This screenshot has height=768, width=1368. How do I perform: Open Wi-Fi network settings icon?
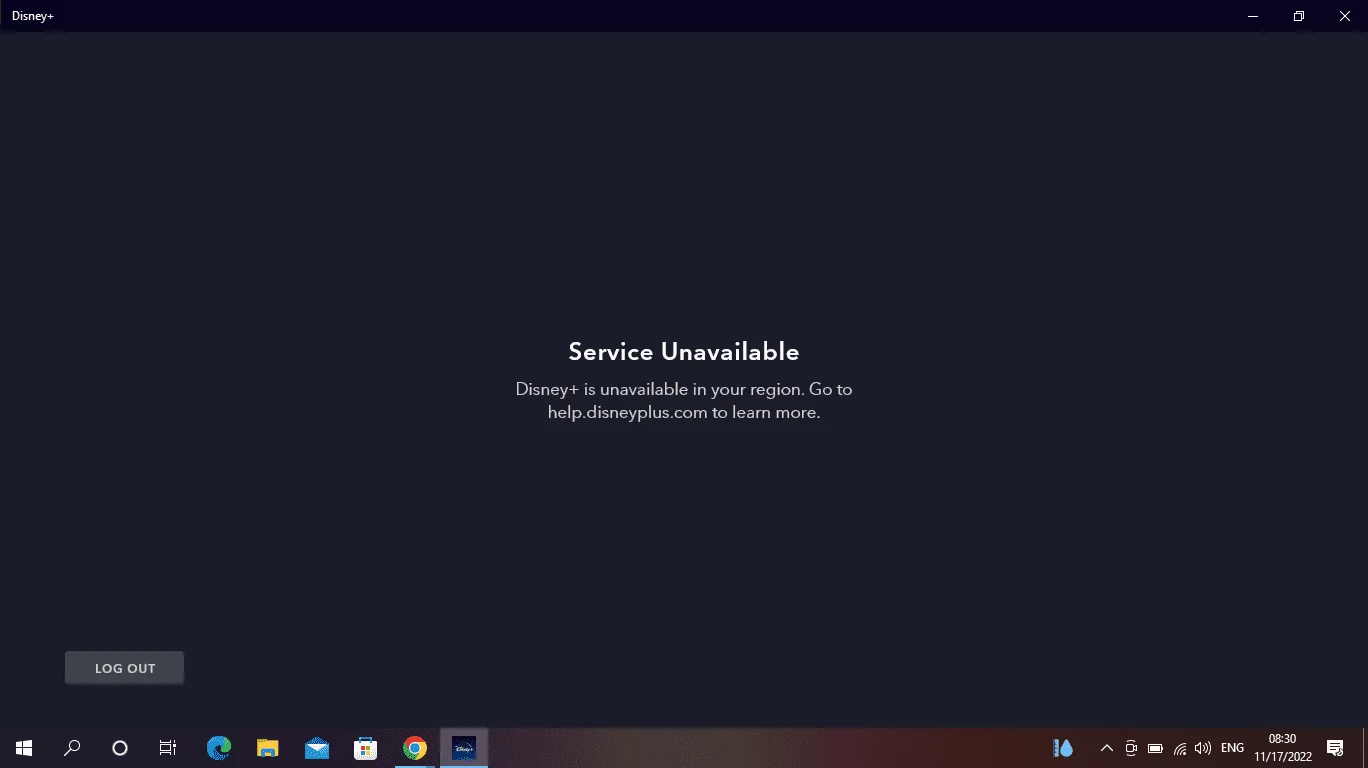[1180, 748]
